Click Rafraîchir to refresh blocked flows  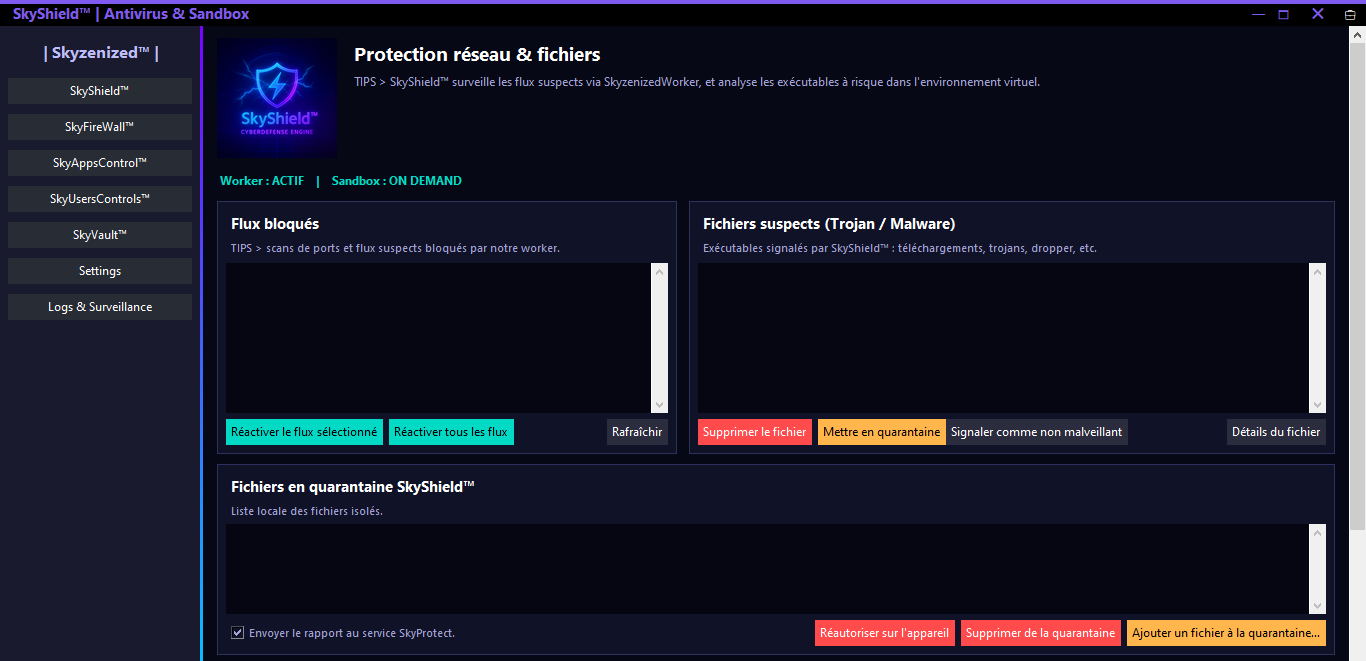637,432
